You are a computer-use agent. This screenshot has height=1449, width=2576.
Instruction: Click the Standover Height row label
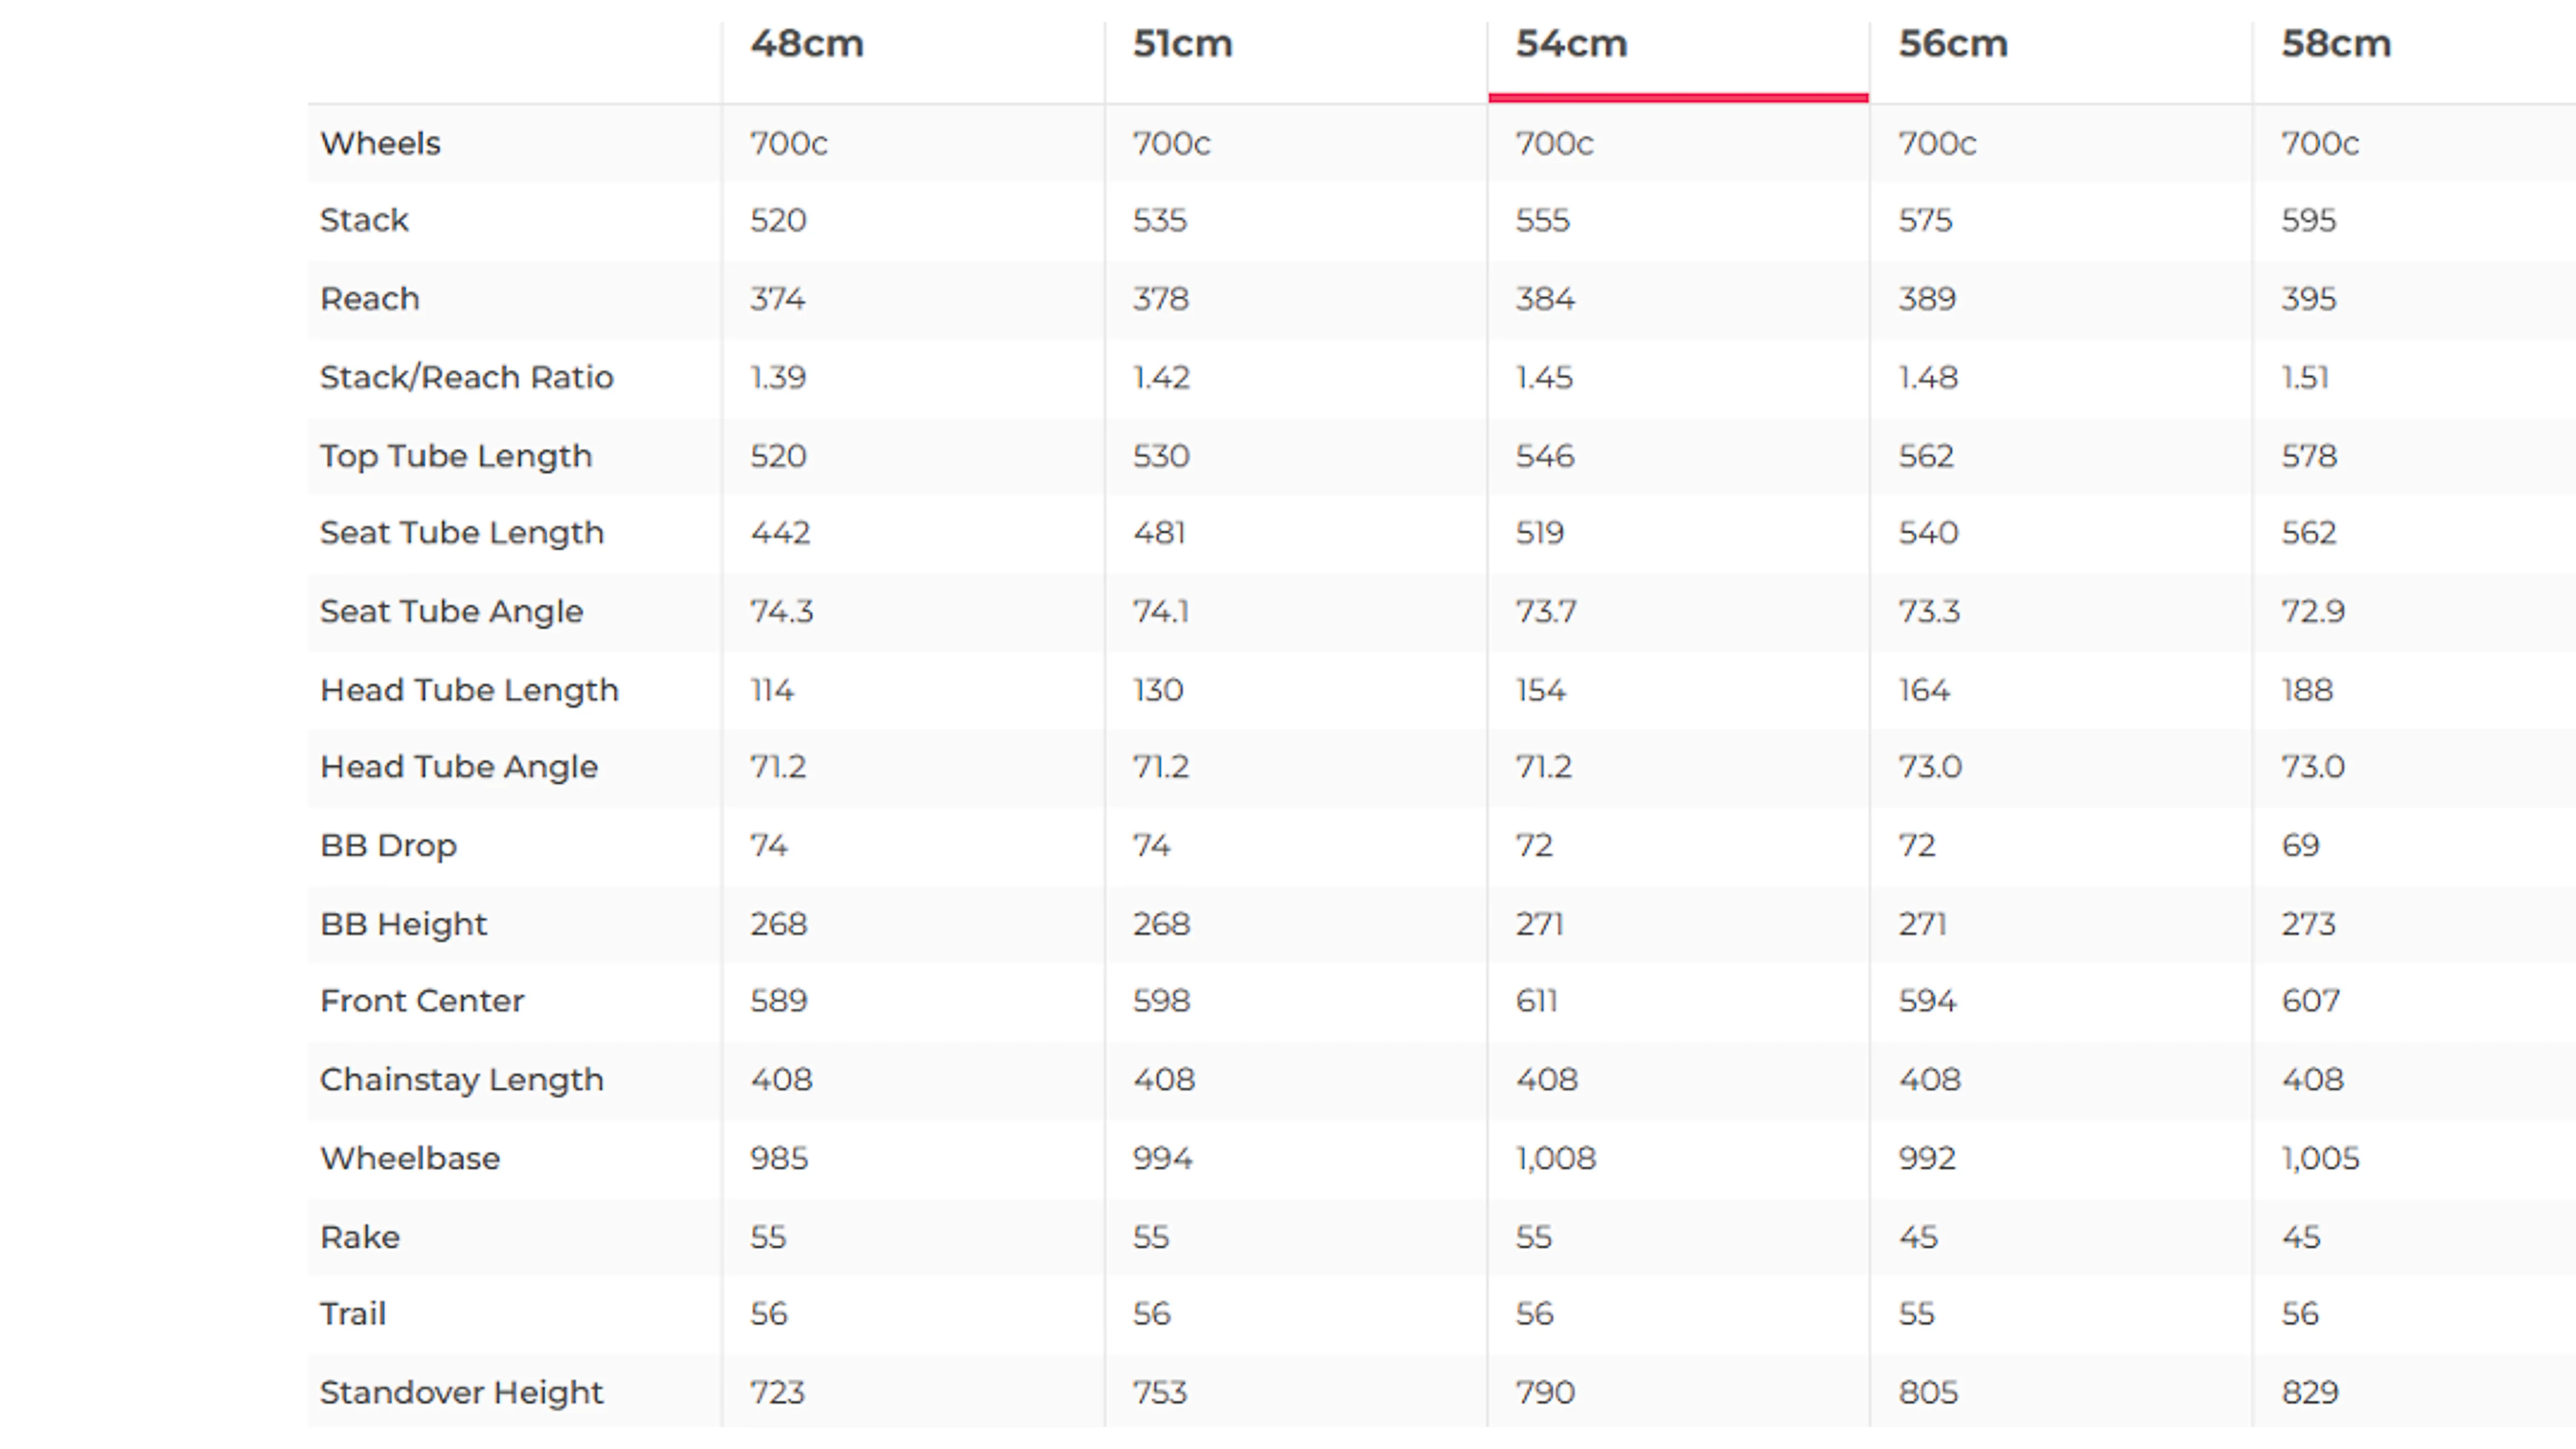click(x=462, y=1392)
